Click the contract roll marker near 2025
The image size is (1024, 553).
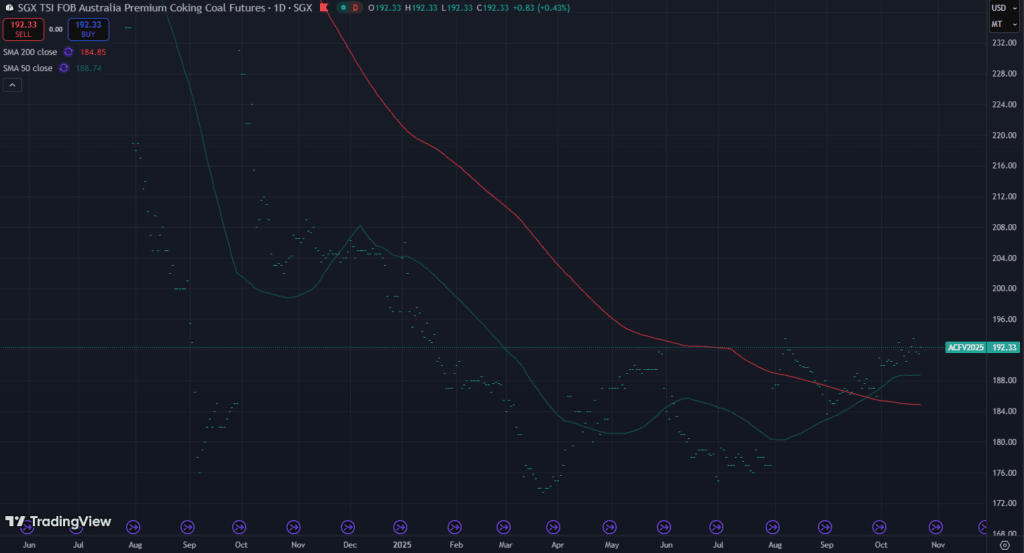point(402,527)
